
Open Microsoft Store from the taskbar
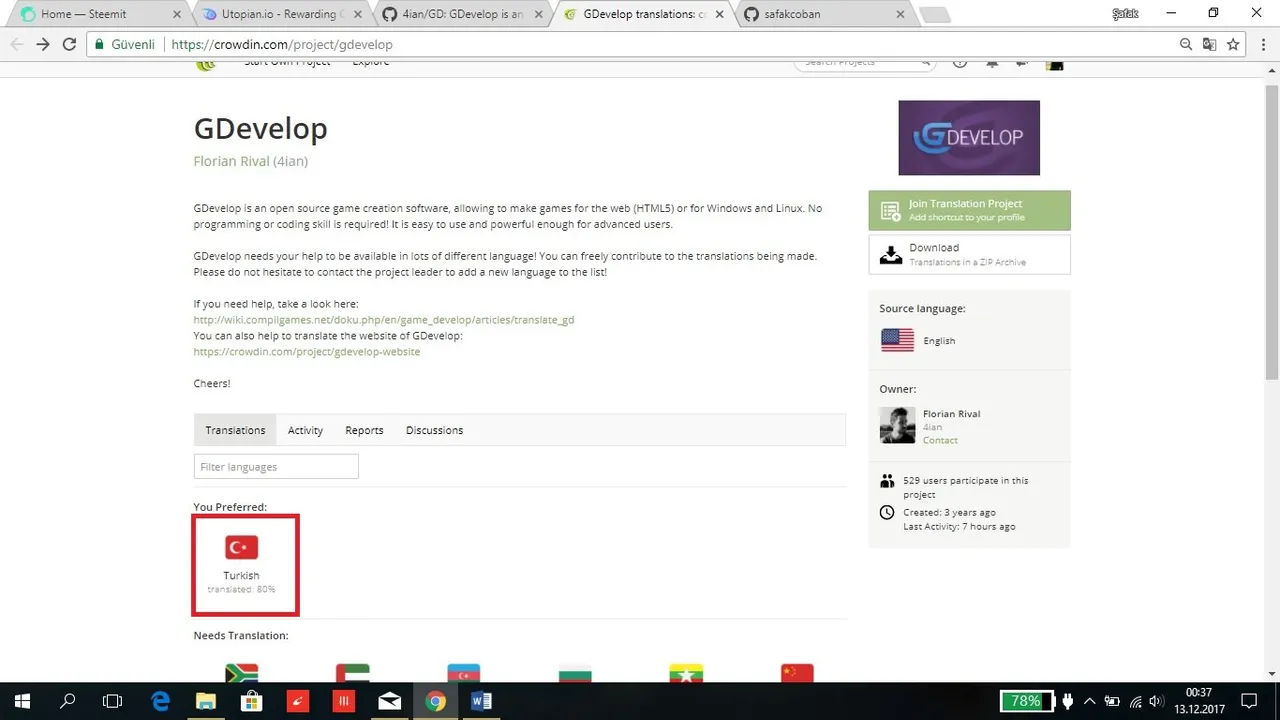(x=251, y=701)
